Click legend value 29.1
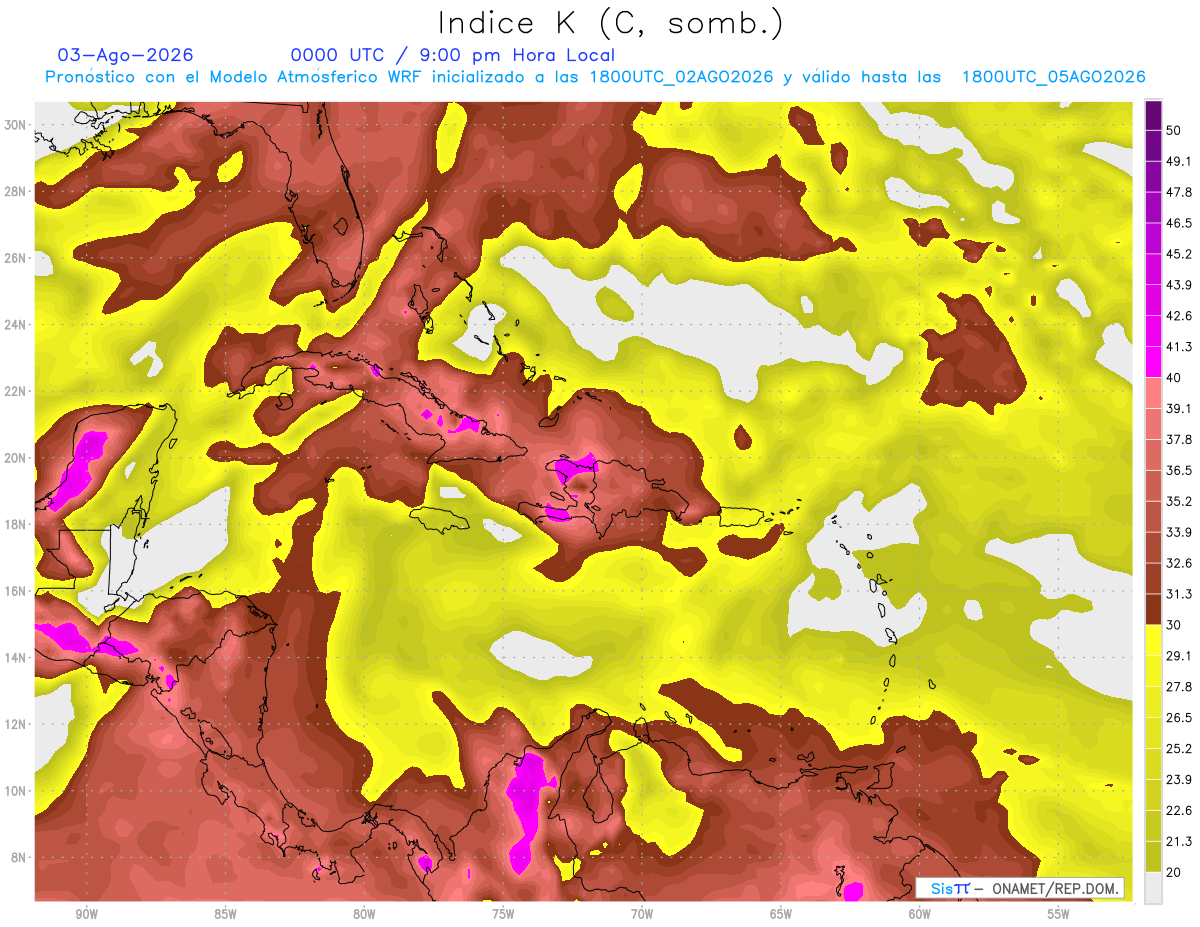 point(1180,656)
